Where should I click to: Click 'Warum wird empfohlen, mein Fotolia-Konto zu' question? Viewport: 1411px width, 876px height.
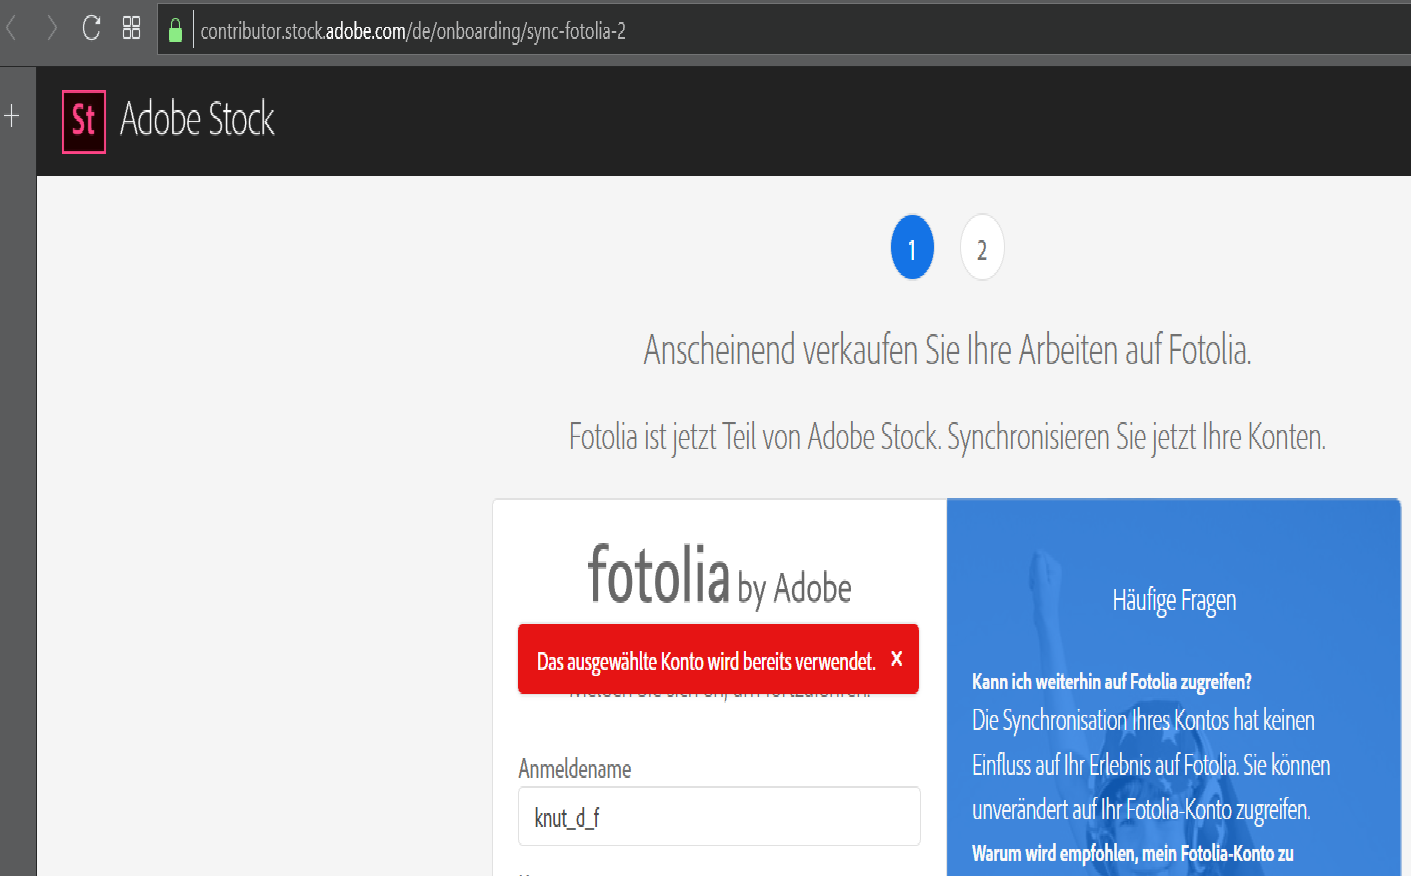[1132, 853]
